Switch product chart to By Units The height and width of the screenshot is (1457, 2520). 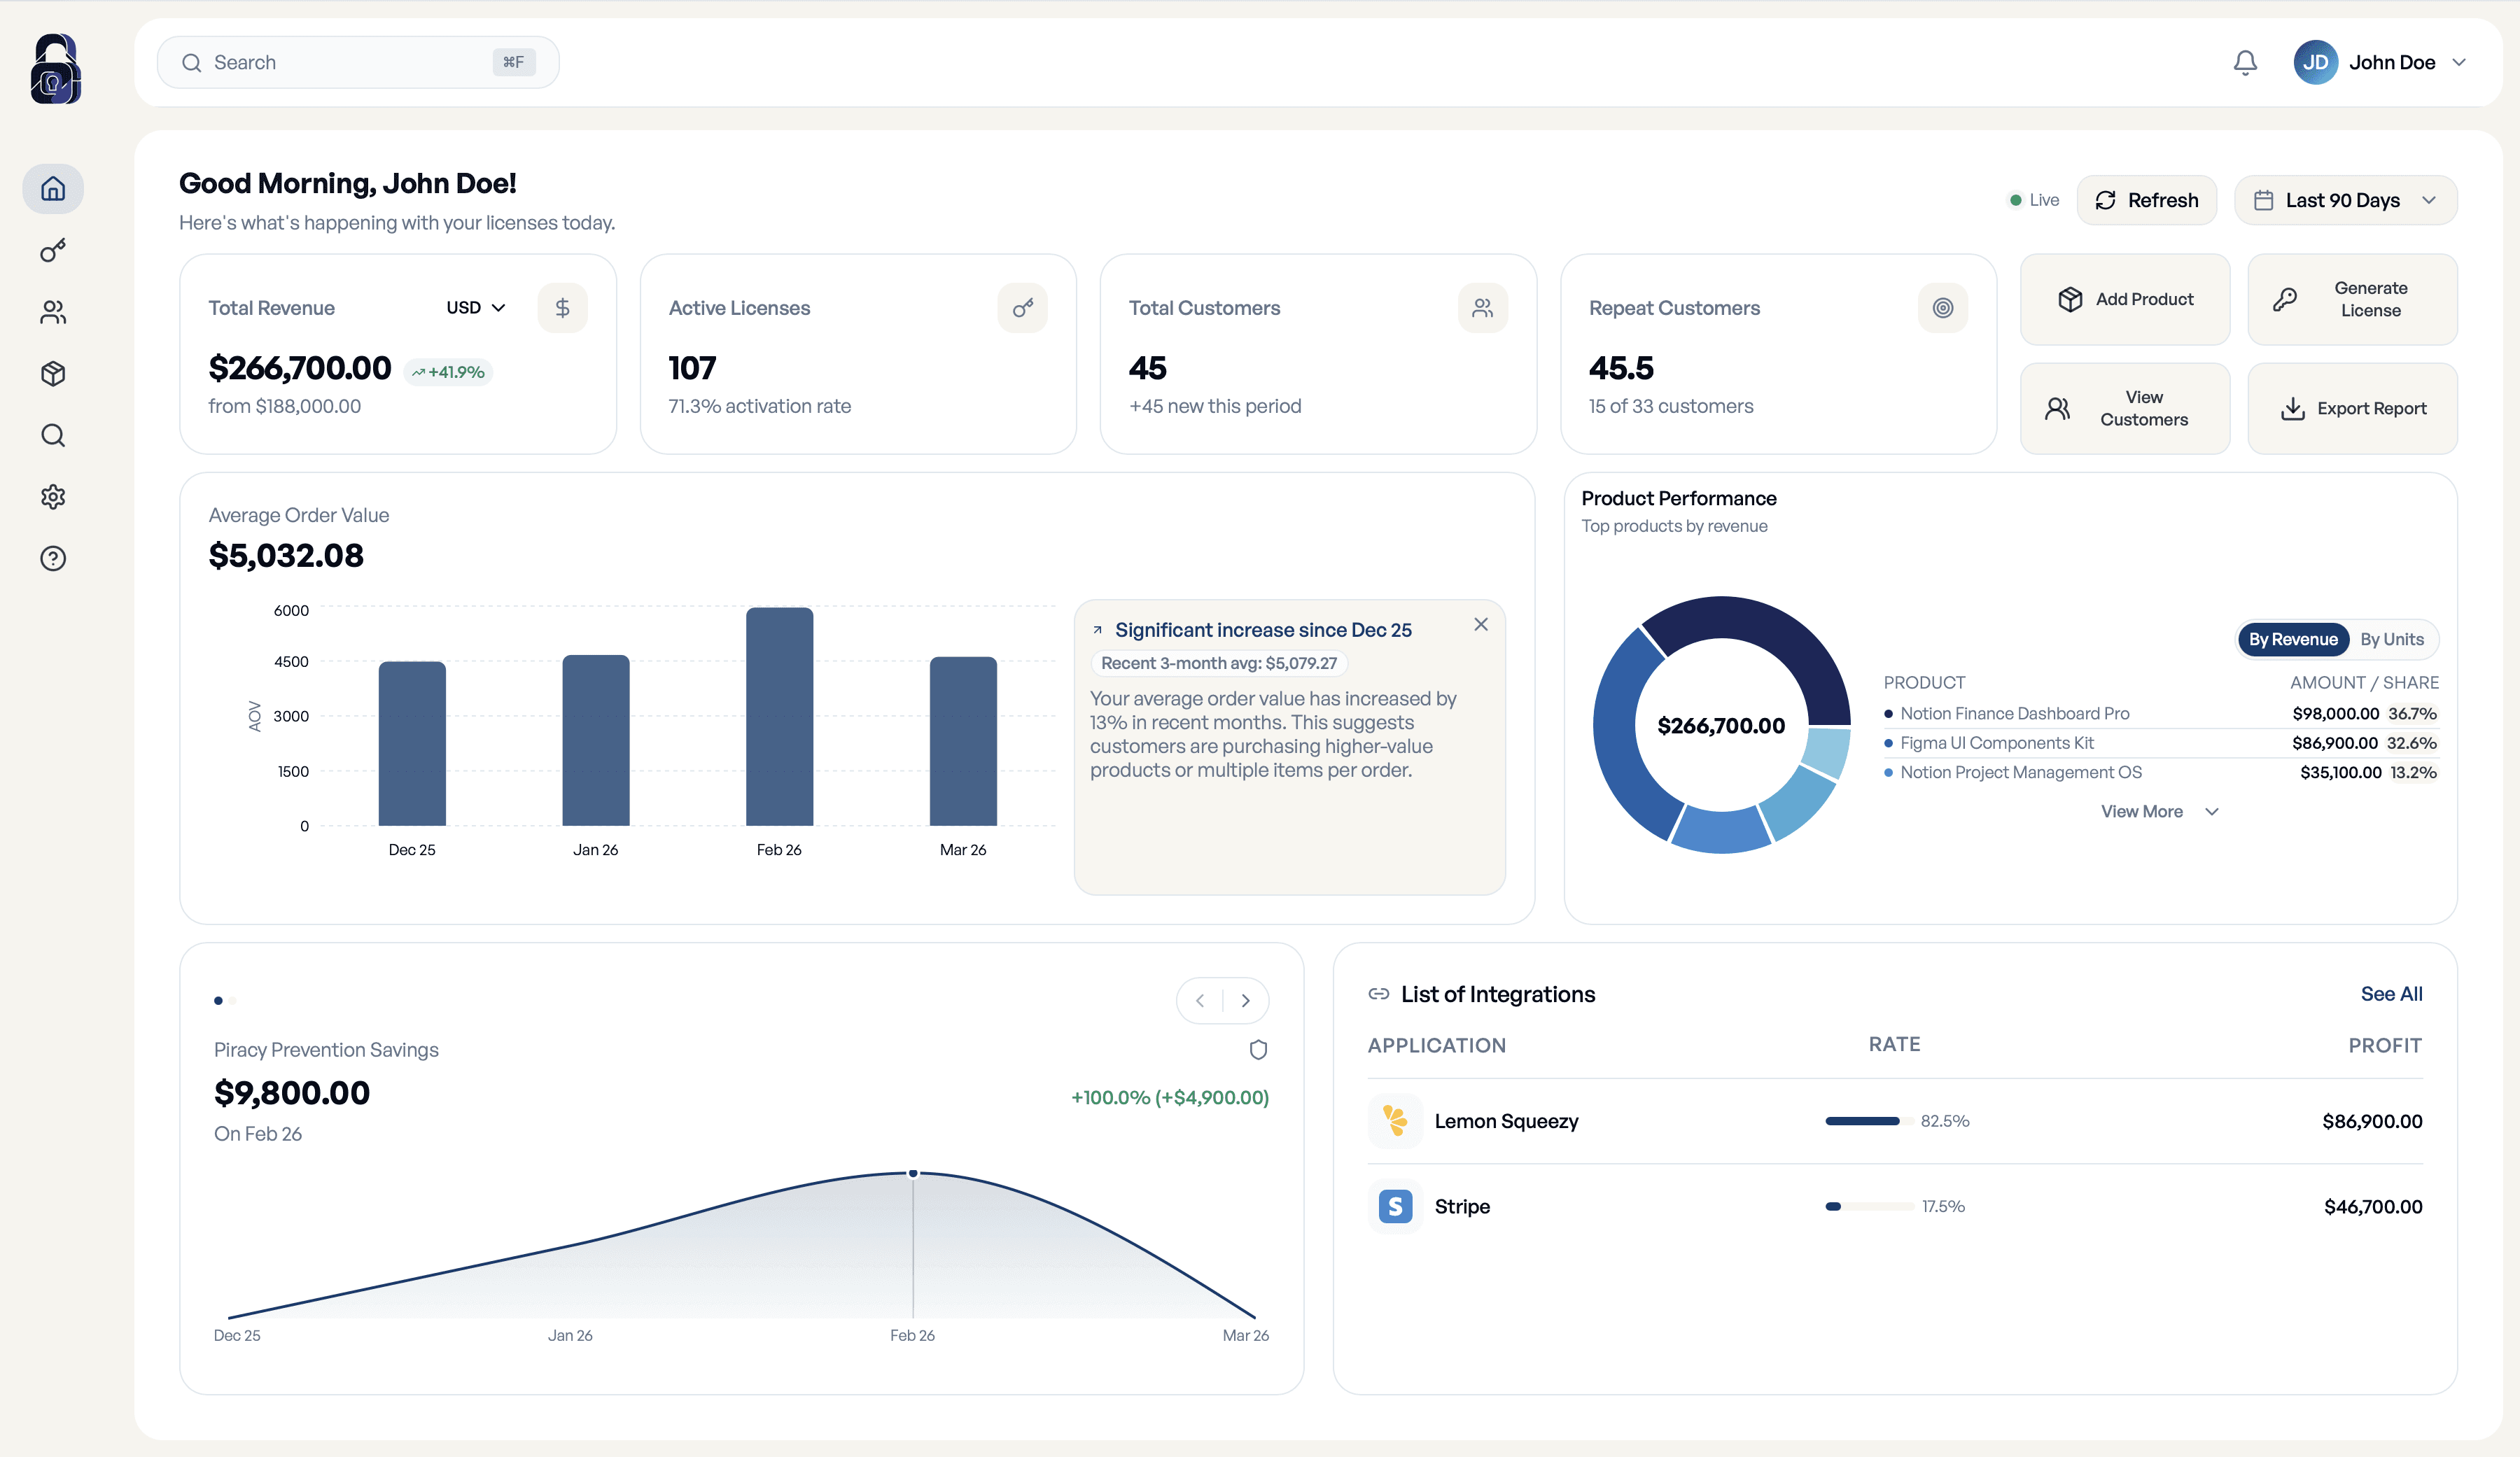[2391, 640]
